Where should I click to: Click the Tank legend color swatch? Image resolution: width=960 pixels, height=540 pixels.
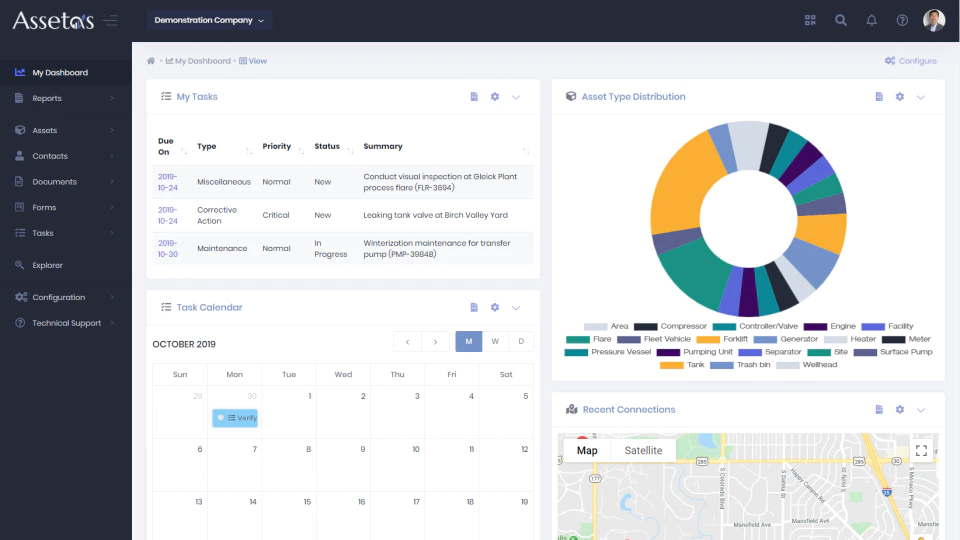point(671,365)
